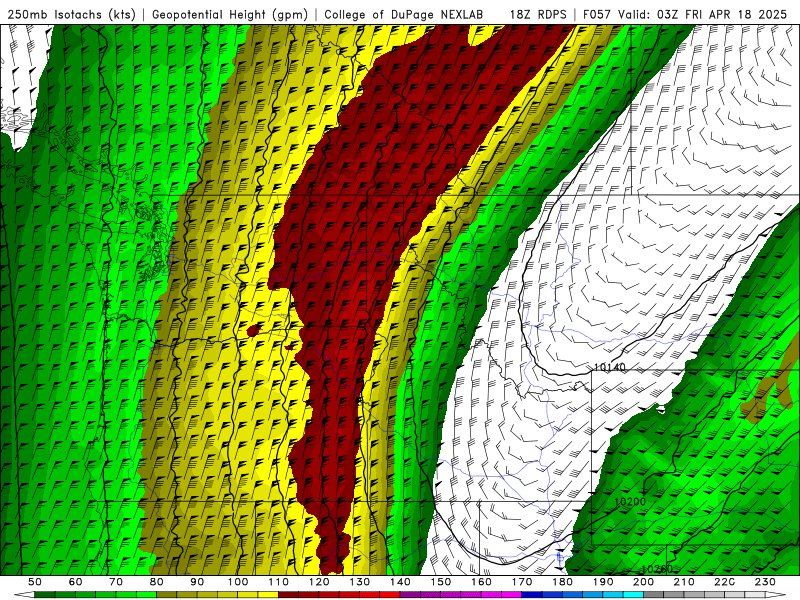Viewport: 800px width, 600px height.
Task: Click the '18Z RDPS' model run label
Action: click(x=538, y=14)
